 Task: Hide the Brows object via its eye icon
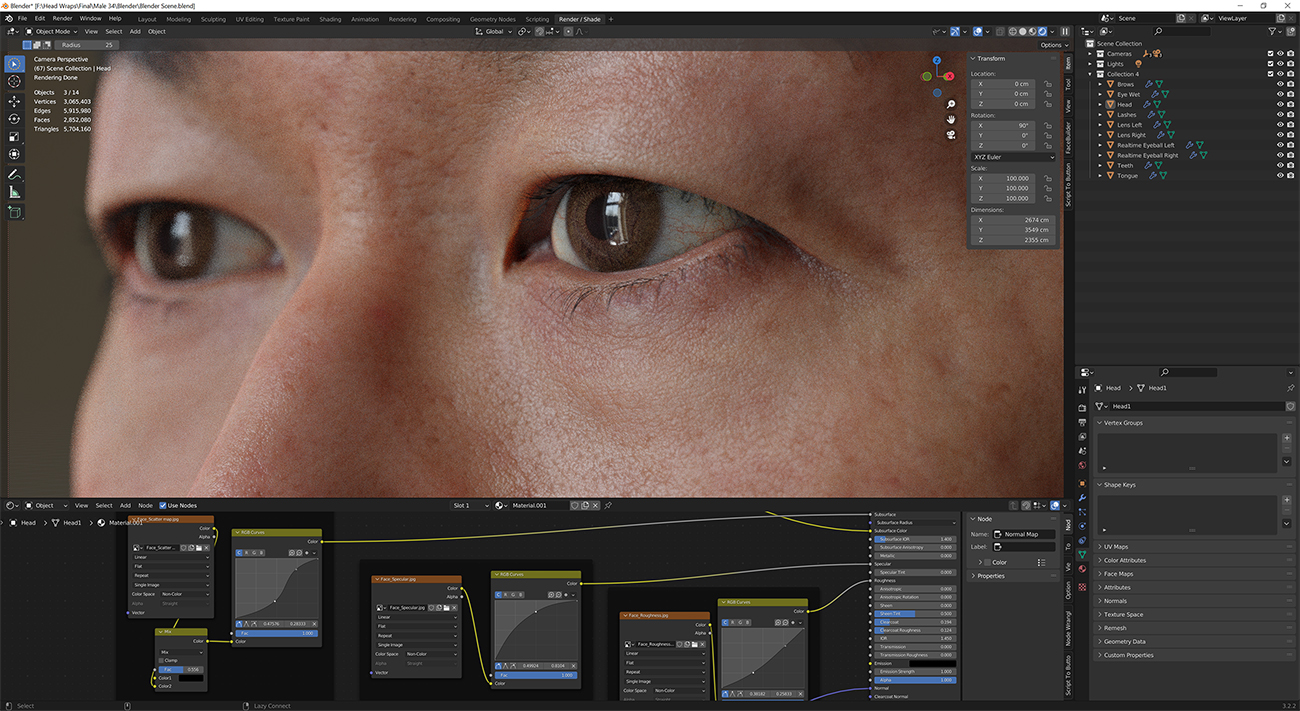tap(1279, 84)
